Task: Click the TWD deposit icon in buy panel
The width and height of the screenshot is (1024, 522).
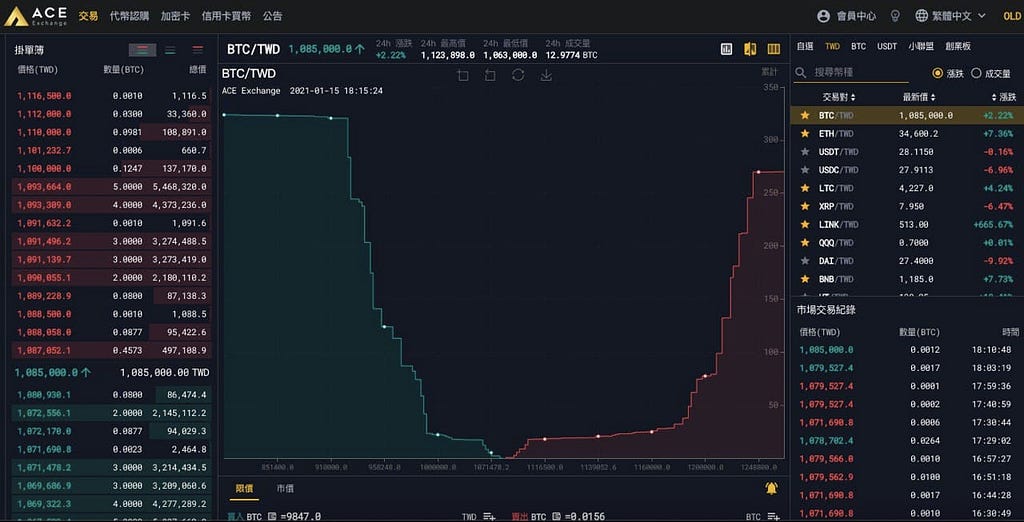Action: point(489,517)
